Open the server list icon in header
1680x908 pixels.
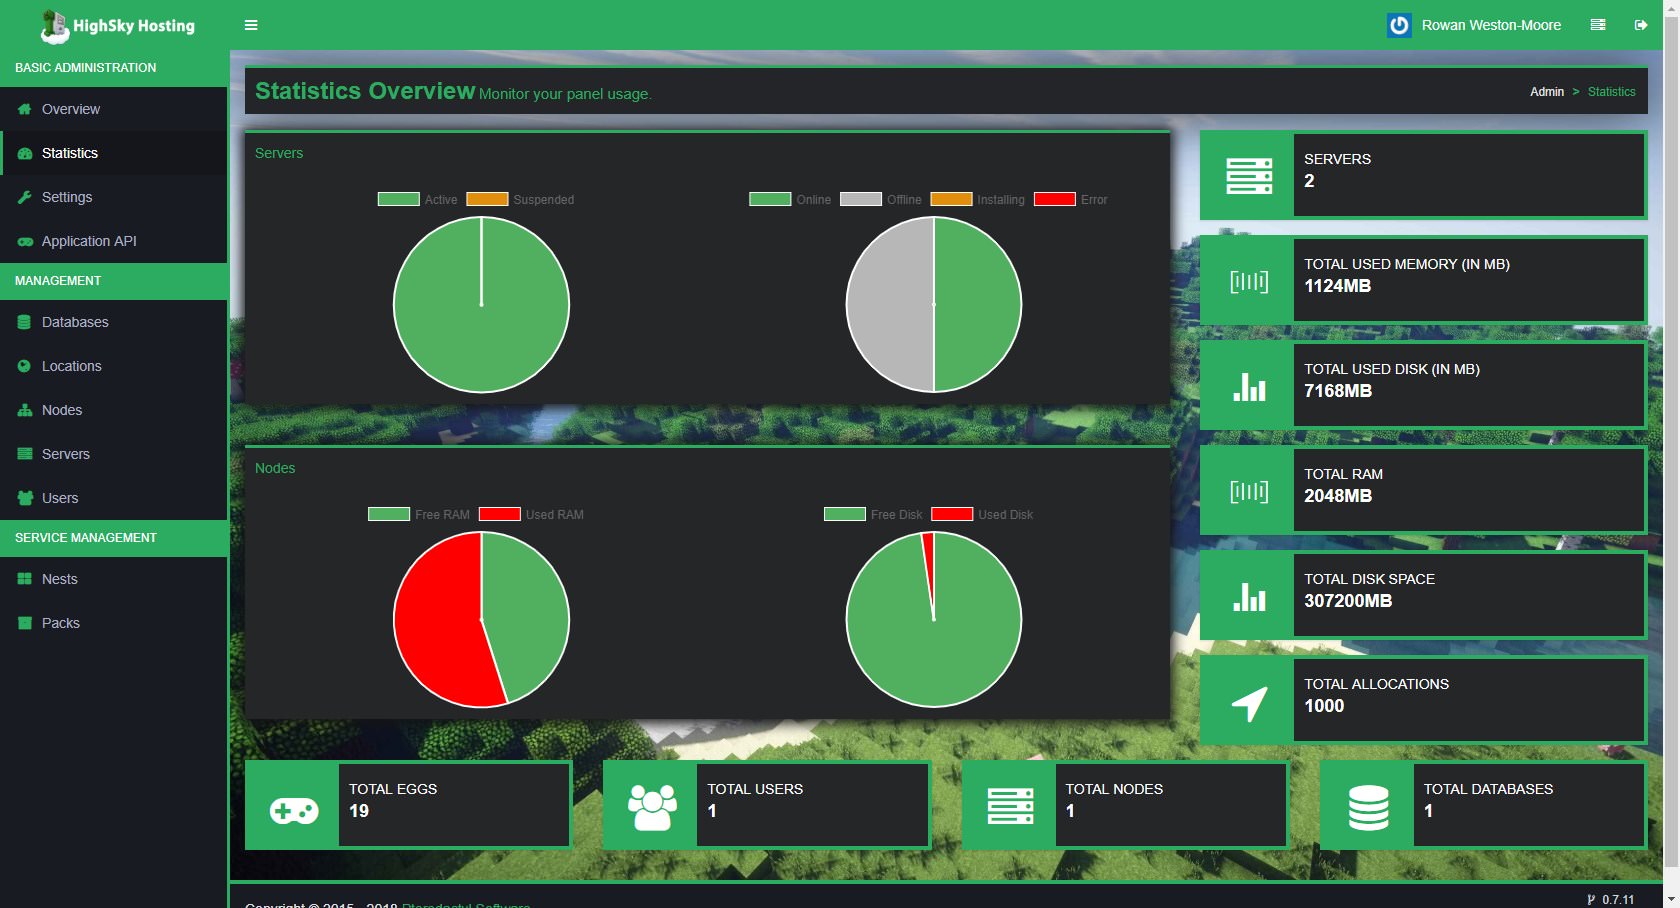pyautogui.click(x=1598, y=25)
